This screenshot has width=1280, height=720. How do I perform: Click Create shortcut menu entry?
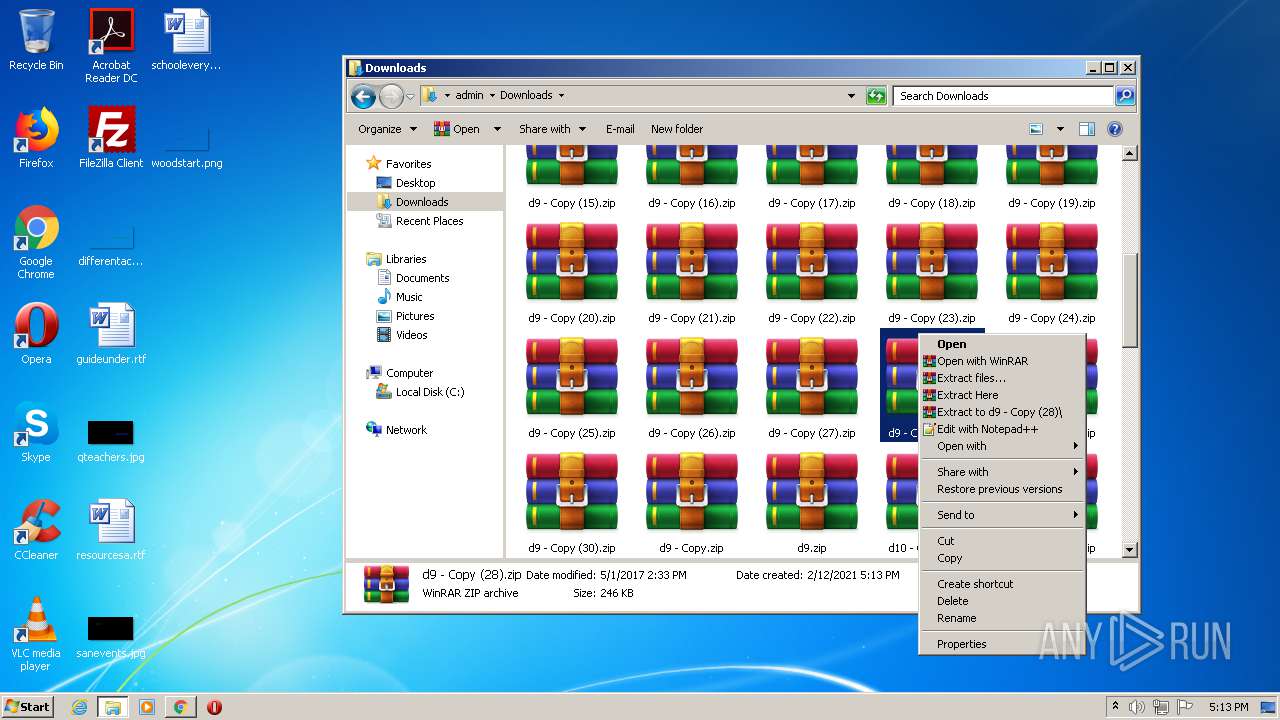pos(1002,584)
